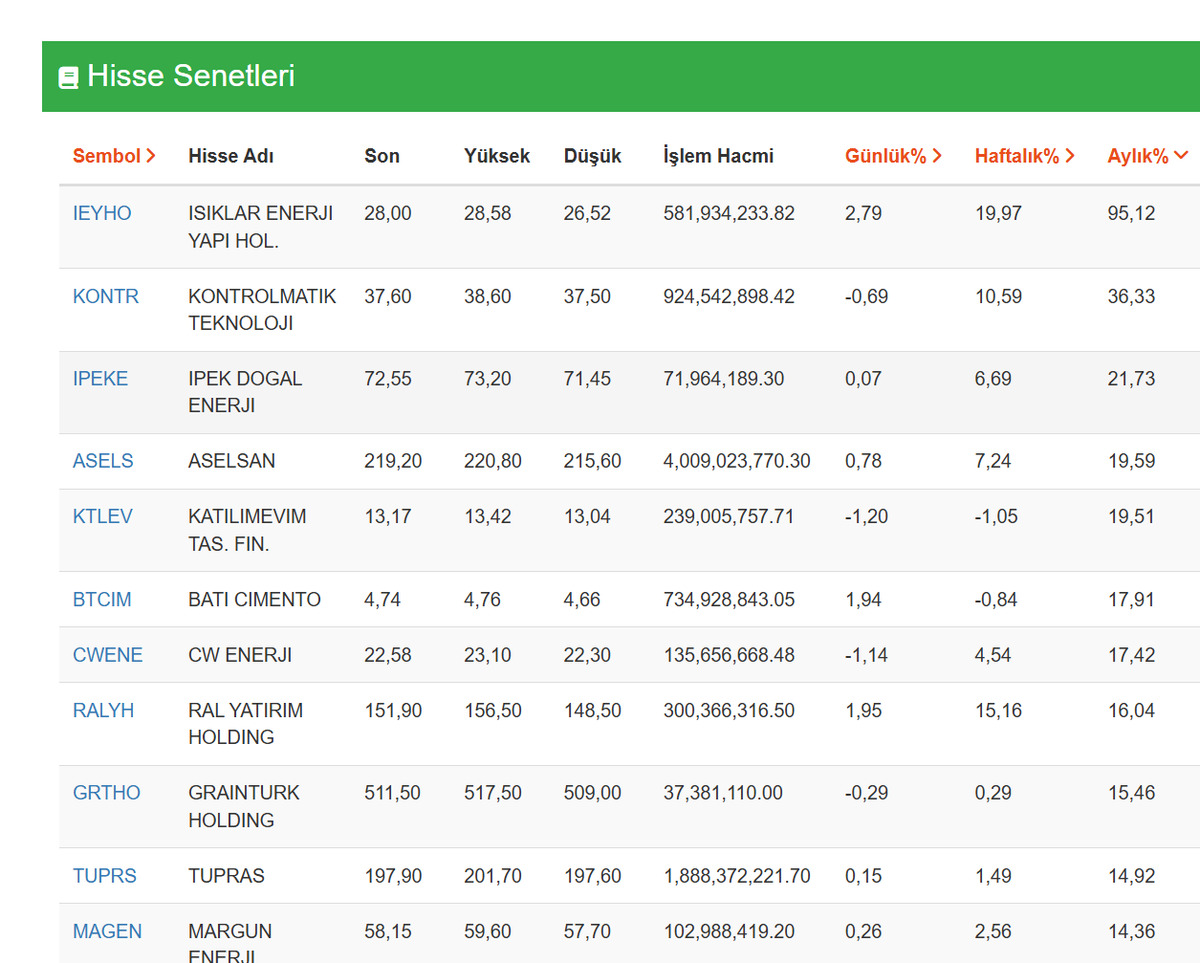1200x963 pixels.
Task: Click RALYH high value 156,50
Action: tap(493, 711)
